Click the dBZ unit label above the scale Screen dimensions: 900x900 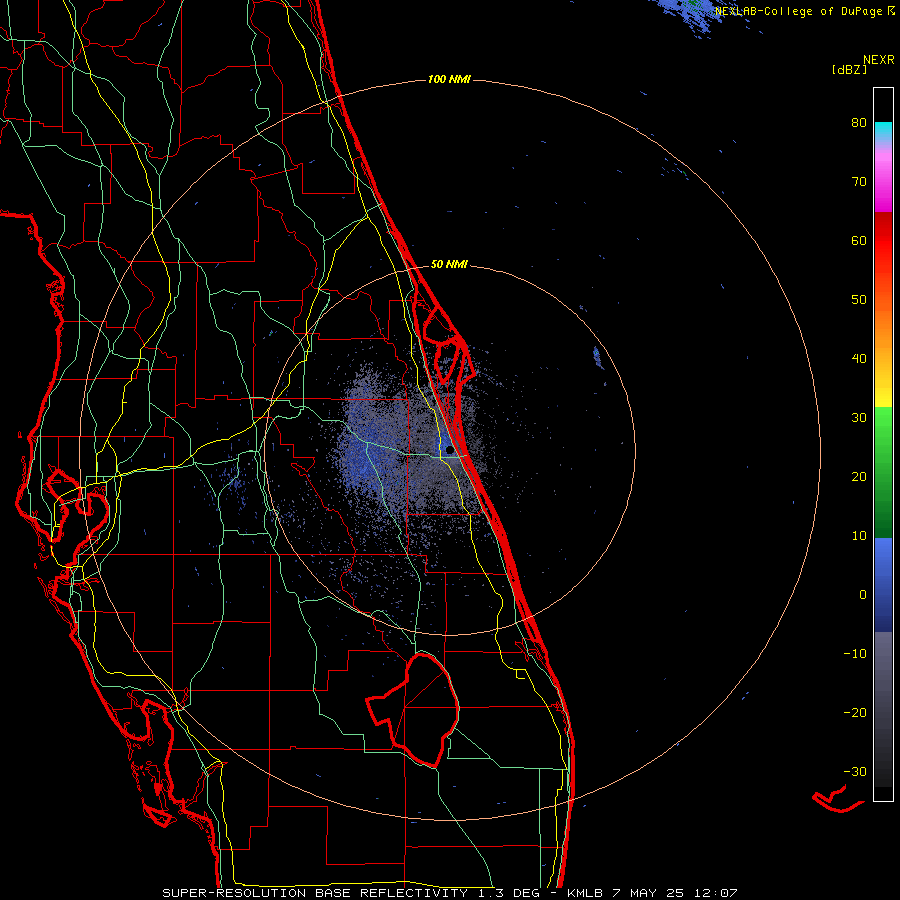[849, 69]
